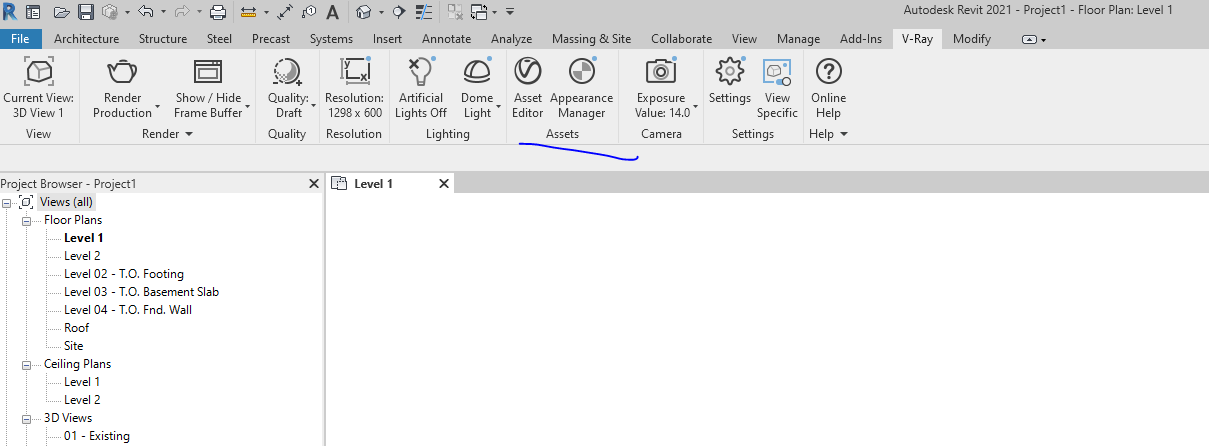This screenshot has height=446, width=1209.
Task: Click the Synchronize and Modify Settings icon
Action: pos(109,12)
